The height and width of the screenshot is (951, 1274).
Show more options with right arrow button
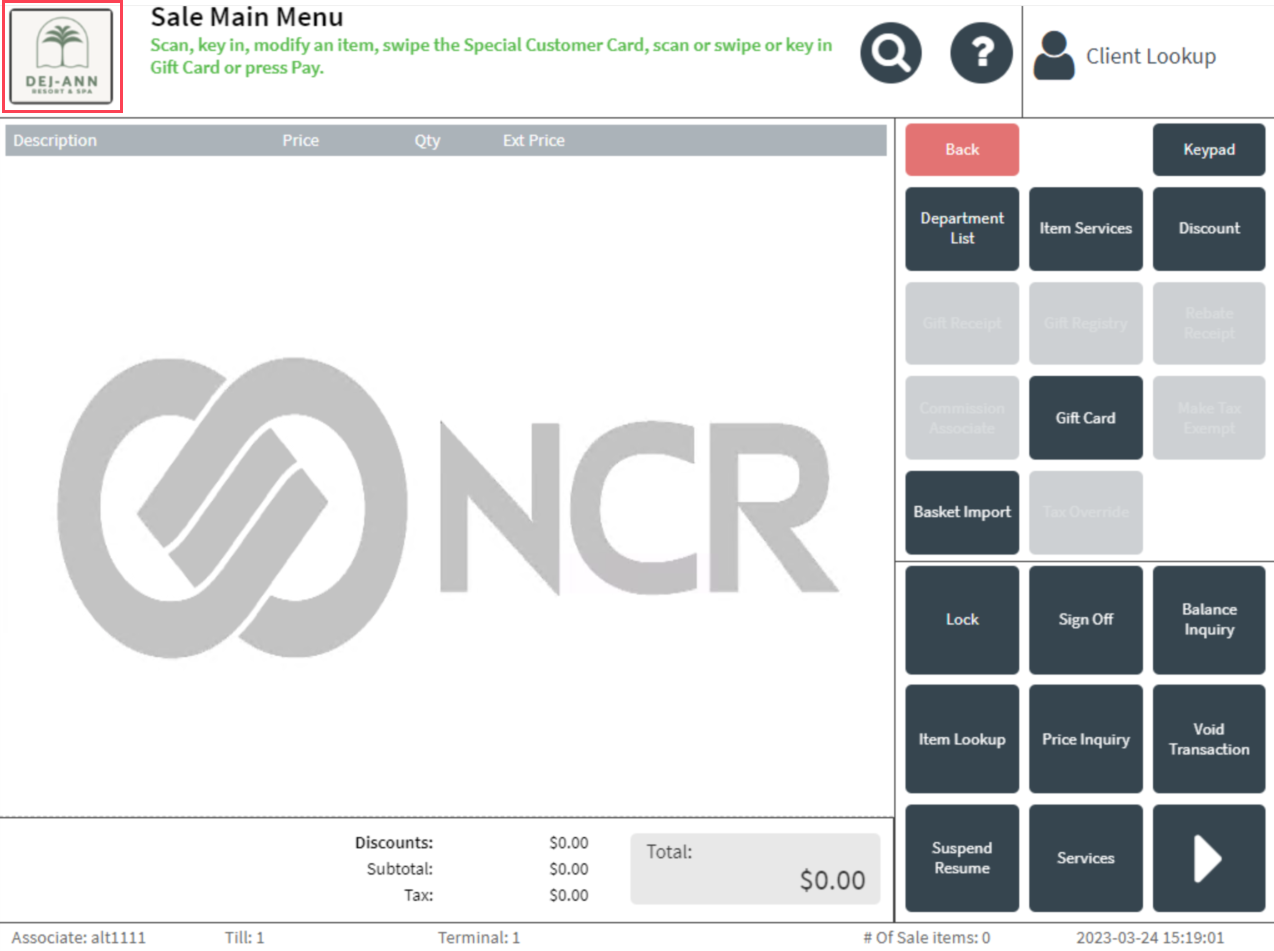click(1208, 858)
